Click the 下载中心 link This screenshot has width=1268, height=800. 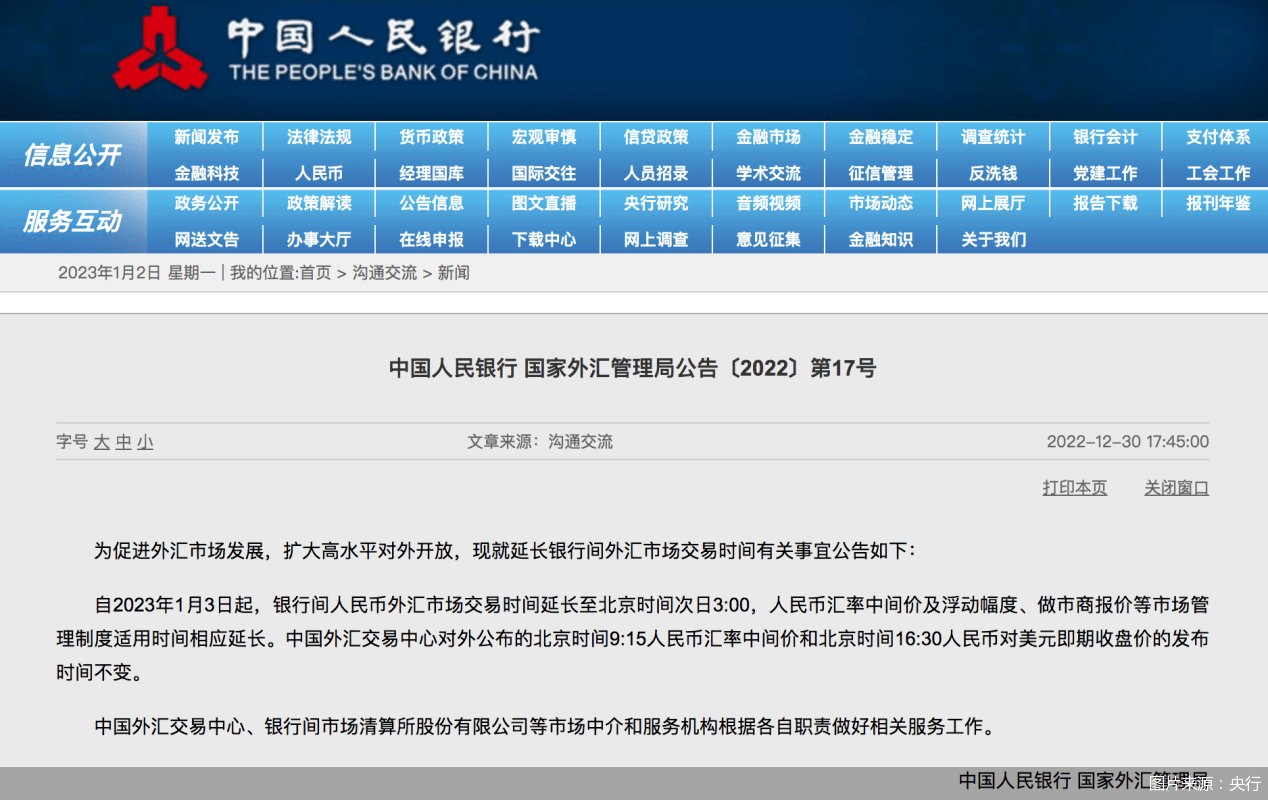click(x=543, y=239)
